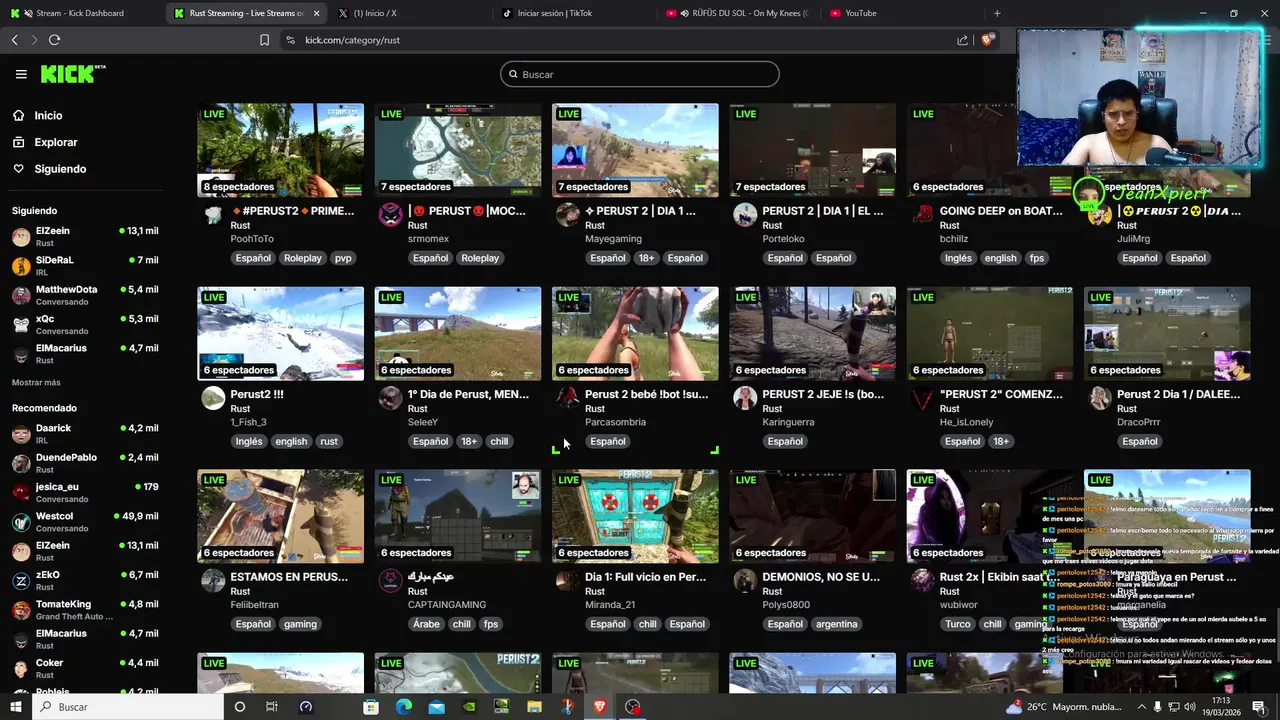1280x720 pixels.
Task: Click the share page icon
Action: 962,40
